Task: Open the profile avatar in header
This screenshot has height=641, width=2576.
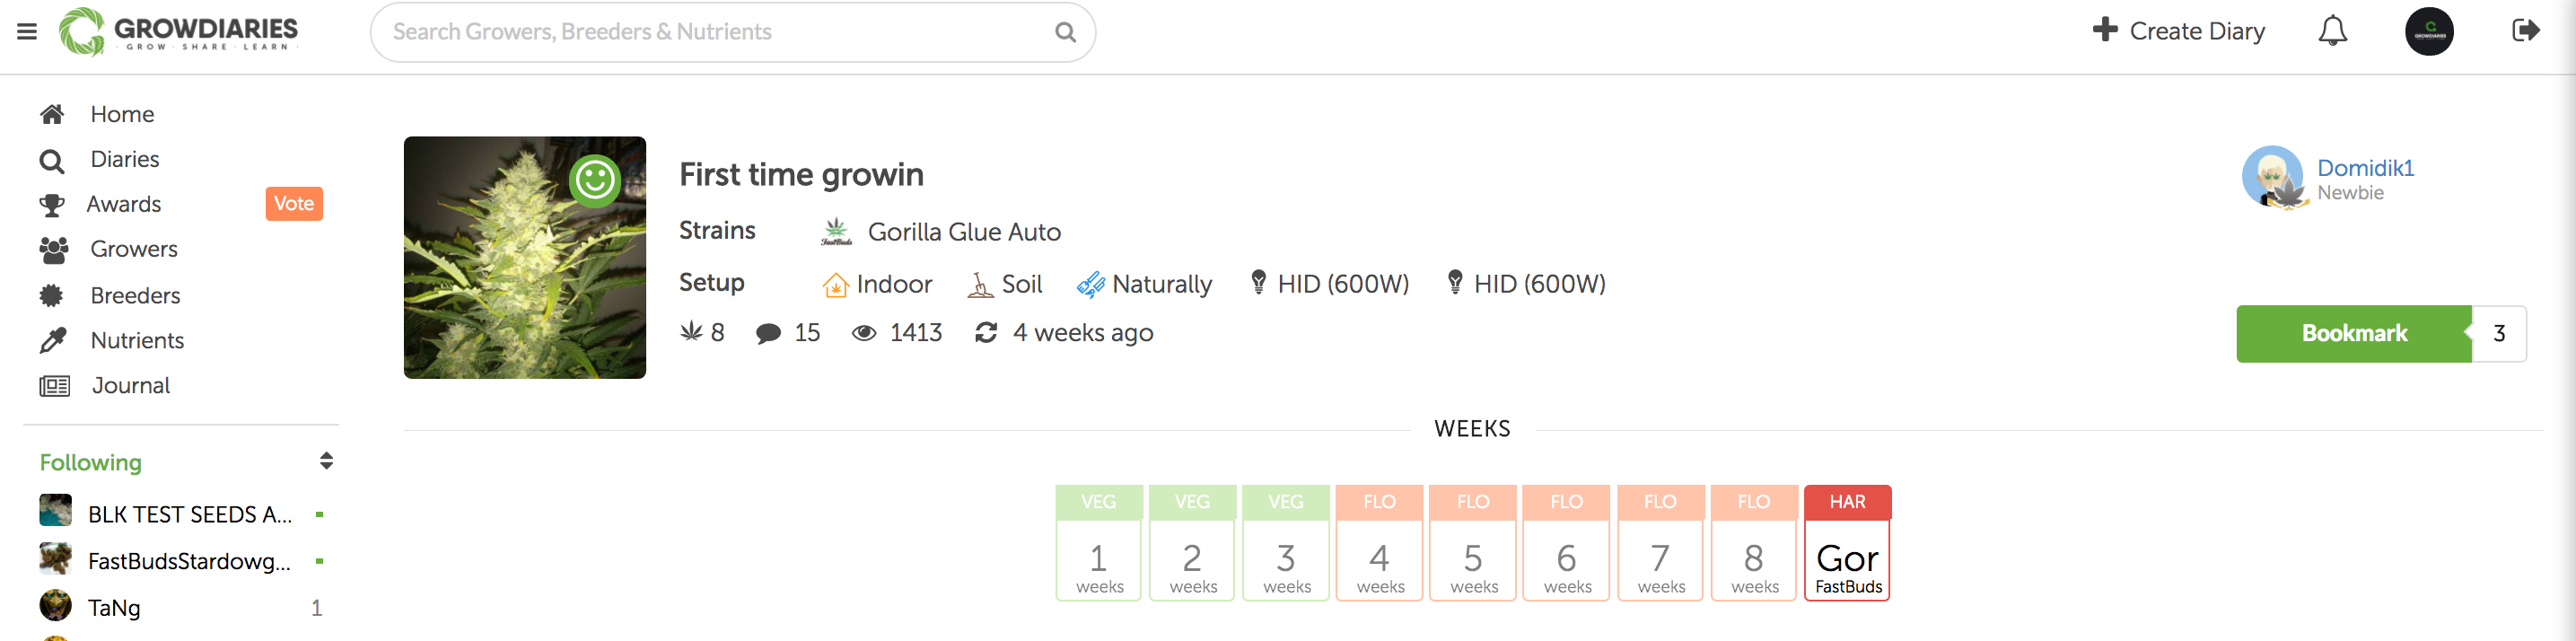Action: (2428, 32)
